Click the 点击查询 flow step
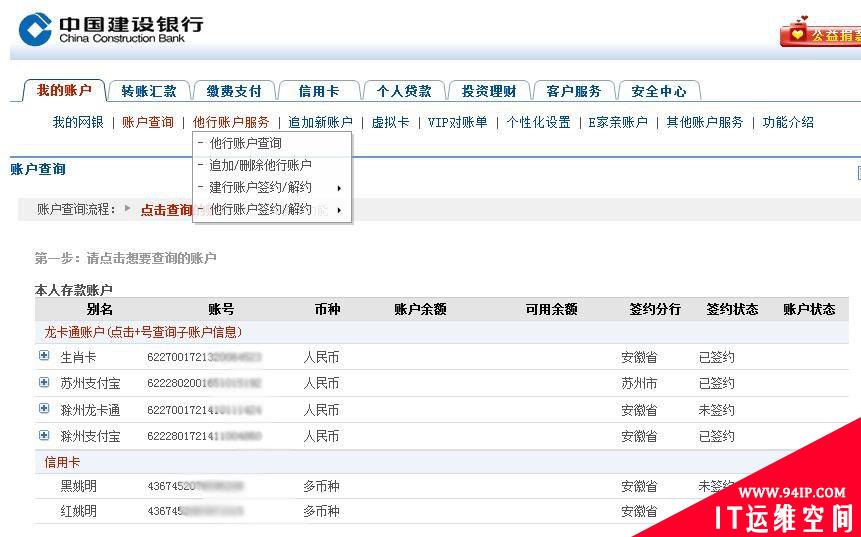Screen dimensions: 861x537 coord(166,210)
